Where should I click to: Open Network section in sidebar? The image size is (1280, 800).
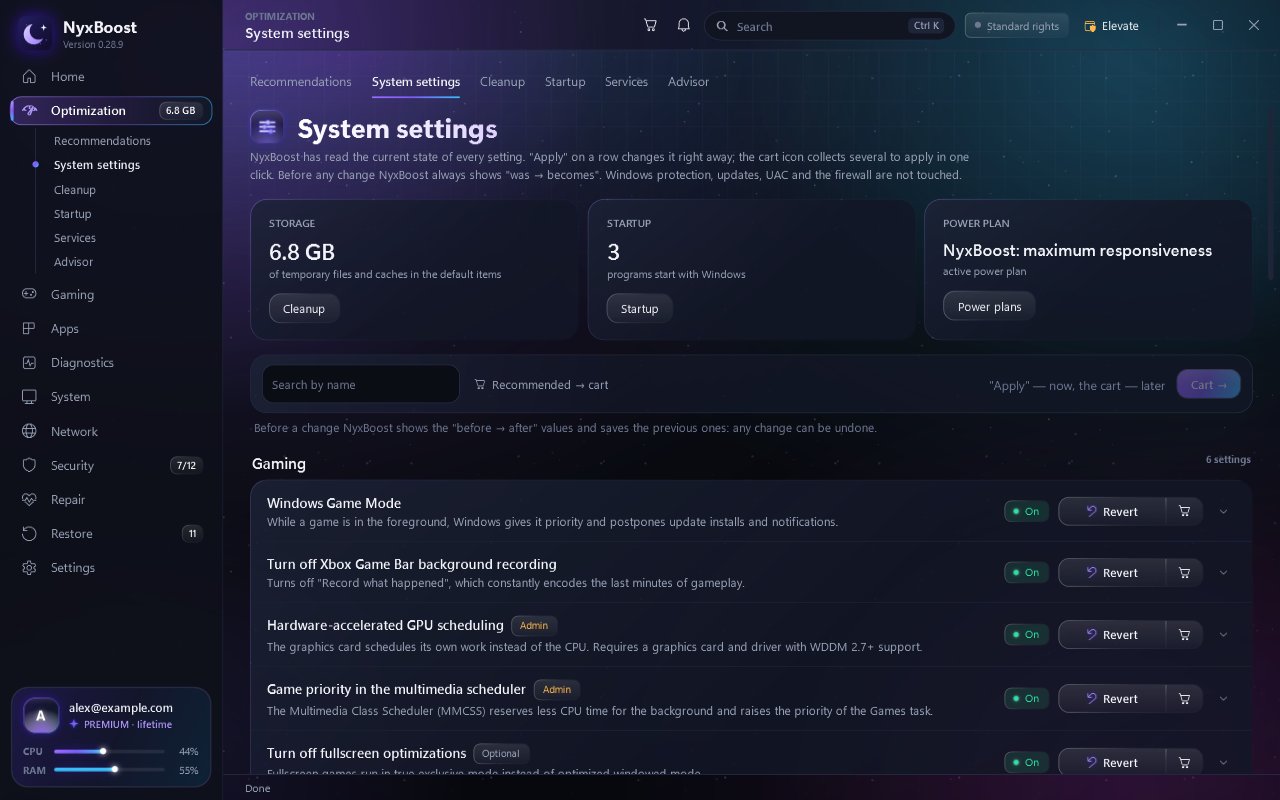click(x=111, y=432)
